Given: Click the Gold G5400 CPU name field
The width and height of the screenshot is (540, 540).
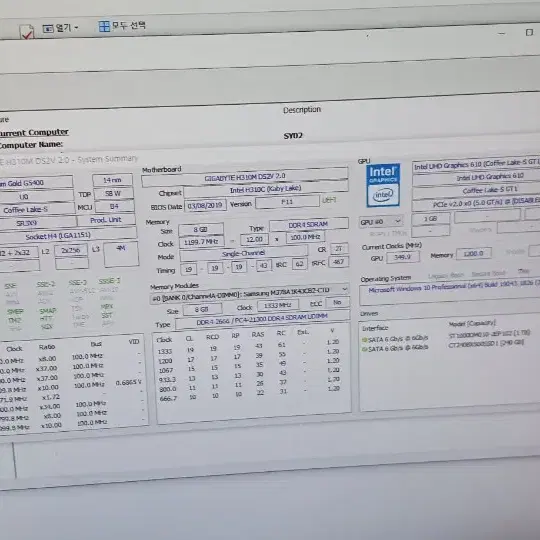Looking at the screenshot, I should pyautogui.click(x=36, y=183).
